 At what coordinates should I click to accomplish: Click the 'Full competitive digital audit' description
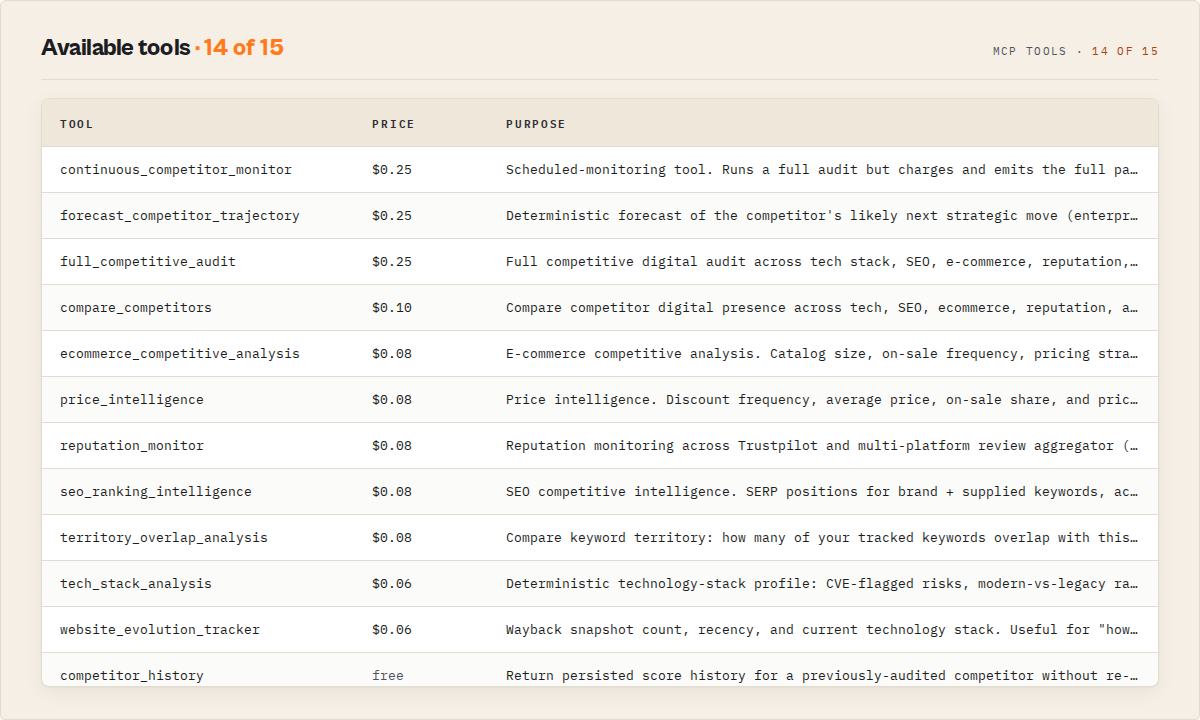pyautogui.click(x=822, y=262)
